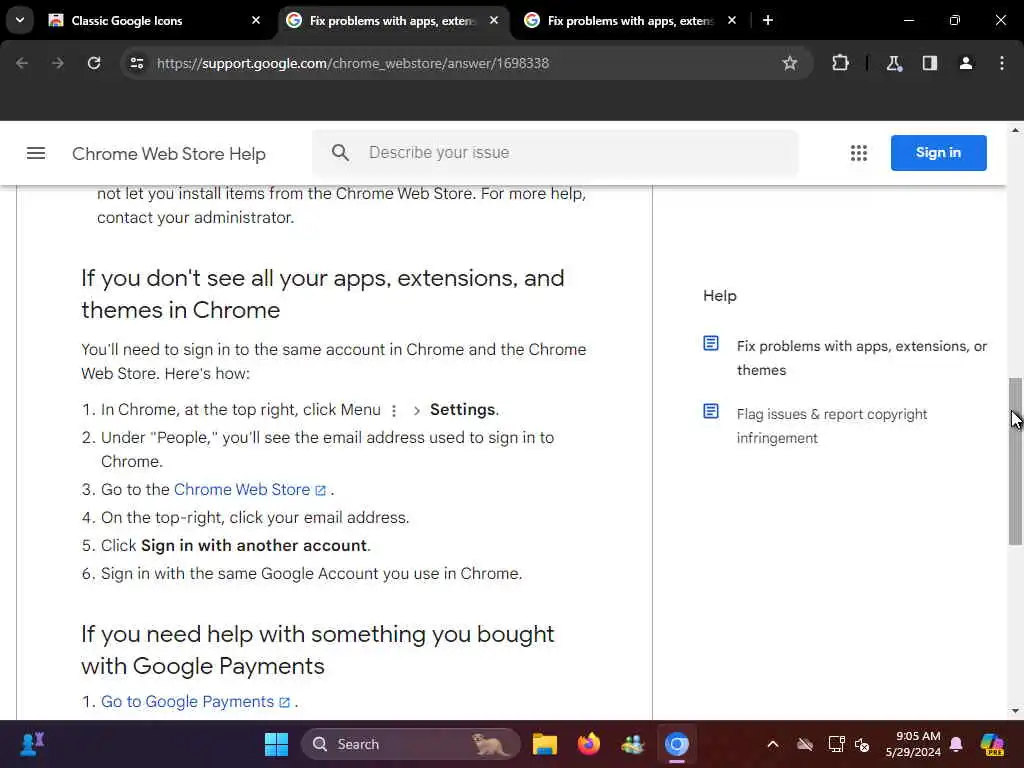This screenshot has width=1024, height=768.
Task: Open the tab search dropdown arrow
Action: point(20,20)
